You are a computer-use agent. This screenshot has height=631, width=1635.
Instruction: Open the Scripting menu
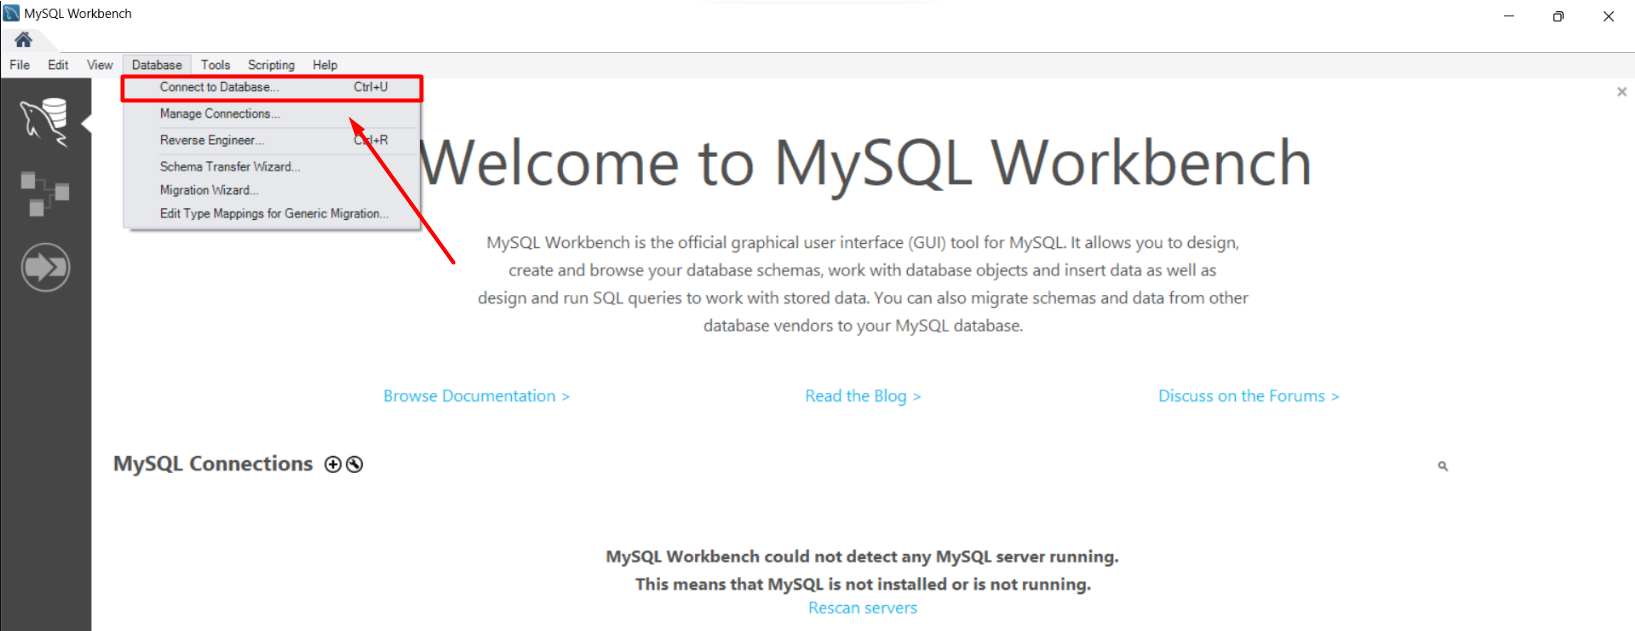coord(271,65)
